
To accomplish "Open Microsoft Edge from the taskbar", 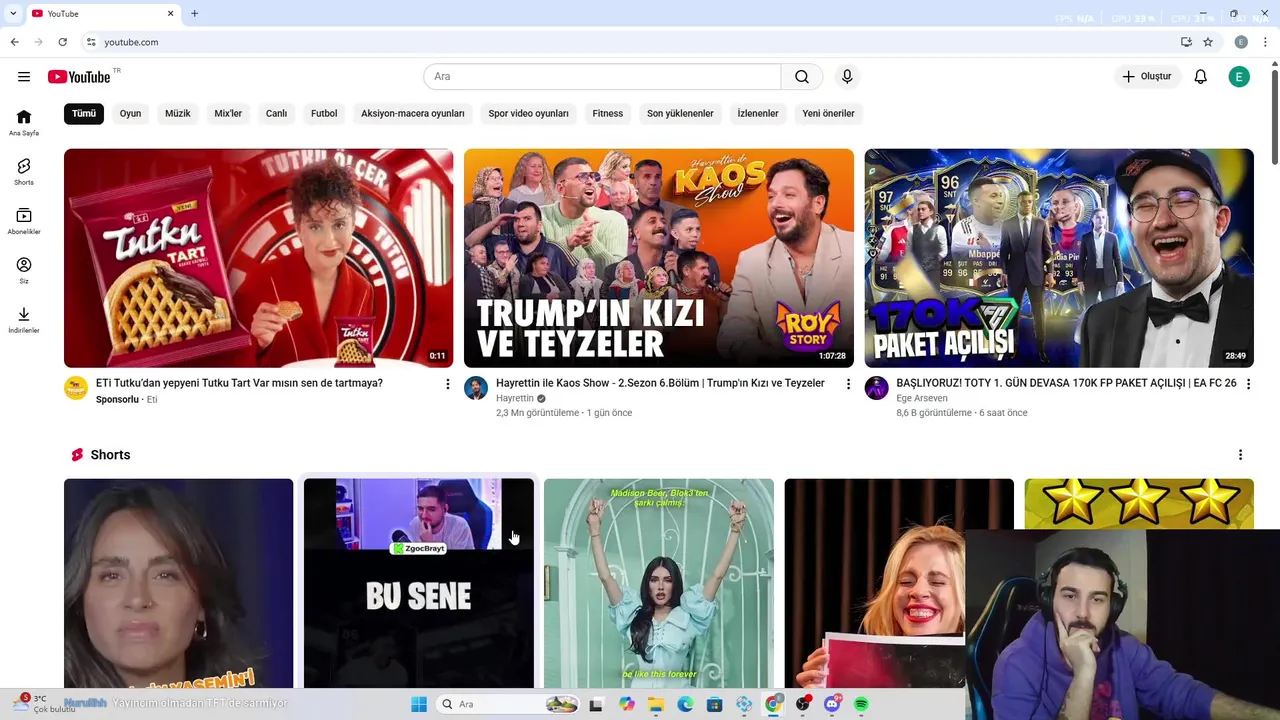I will [x=685, y=705].
